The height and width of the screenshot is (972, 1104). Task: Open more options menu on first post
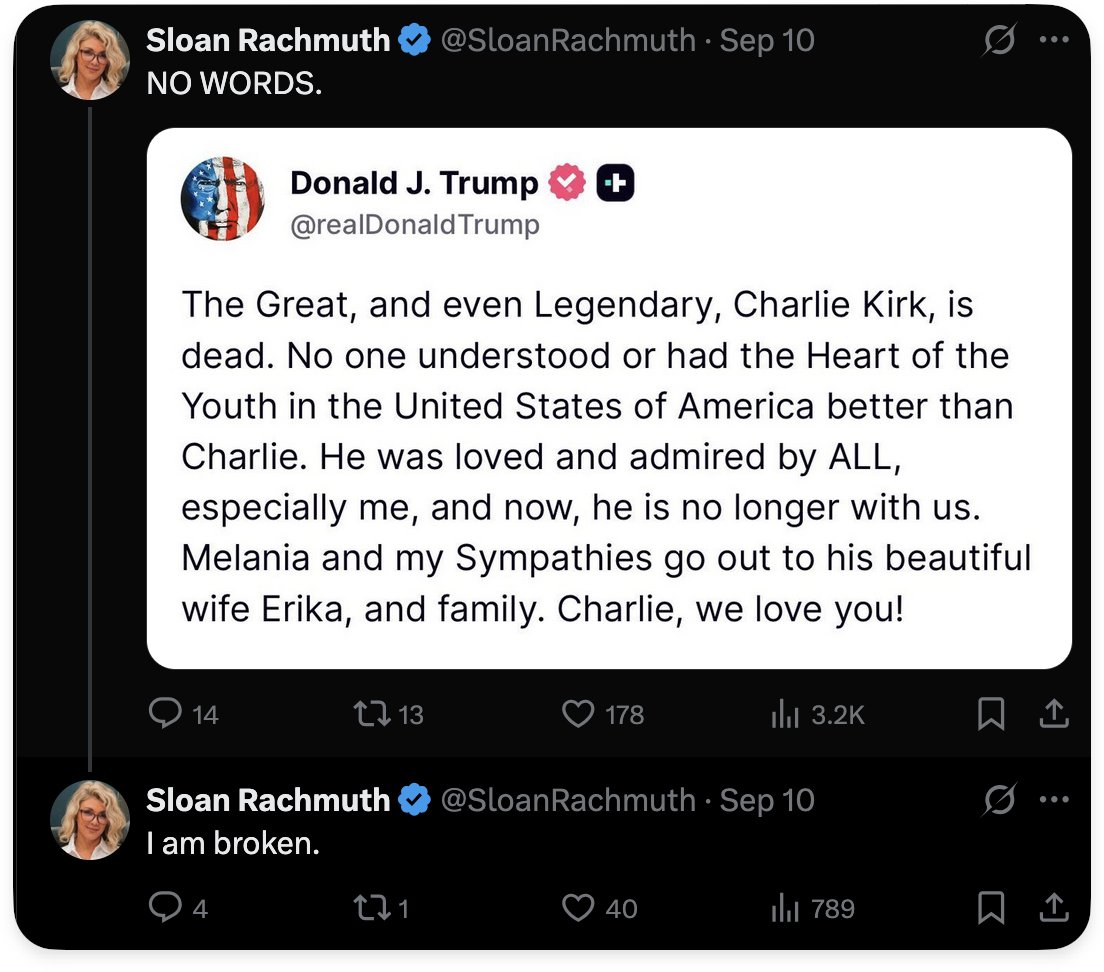(1054, 41)
